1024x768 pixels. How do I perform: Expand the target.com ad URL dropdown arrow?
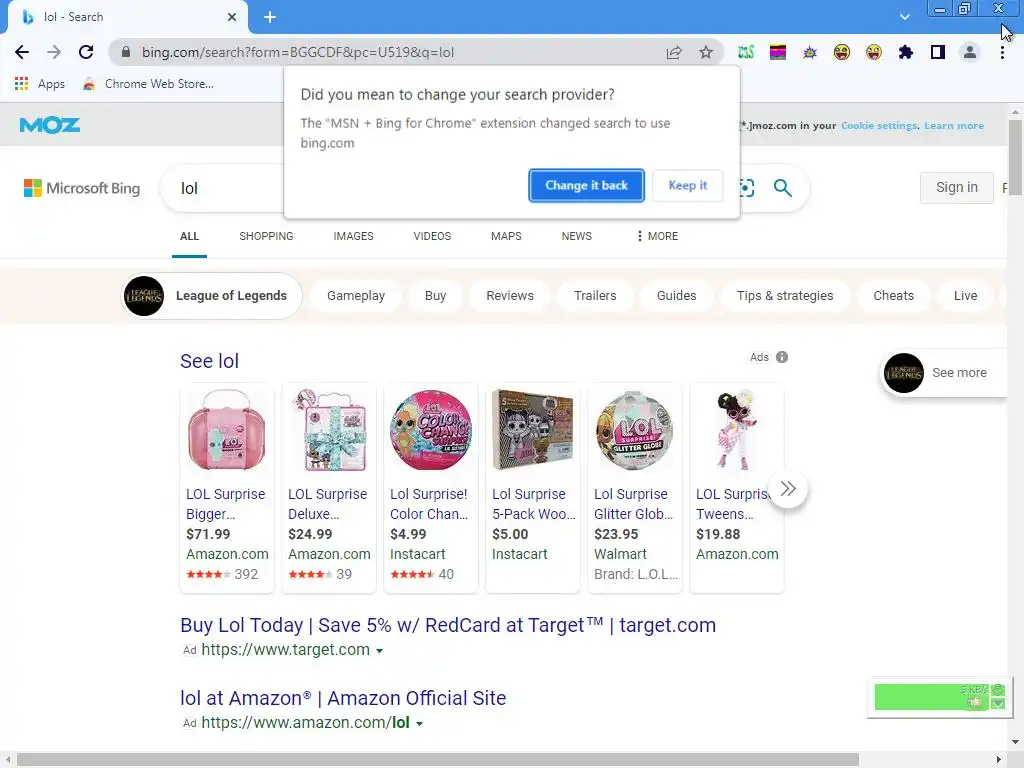click(x=379, y=650)
